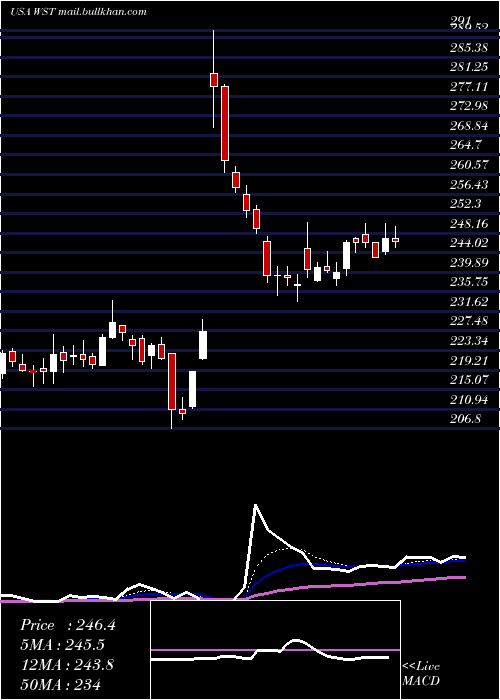The height and width of the screenshot is (700, 500).
Task: Select the 277.11 price axis label
Action: click(471, 87)
